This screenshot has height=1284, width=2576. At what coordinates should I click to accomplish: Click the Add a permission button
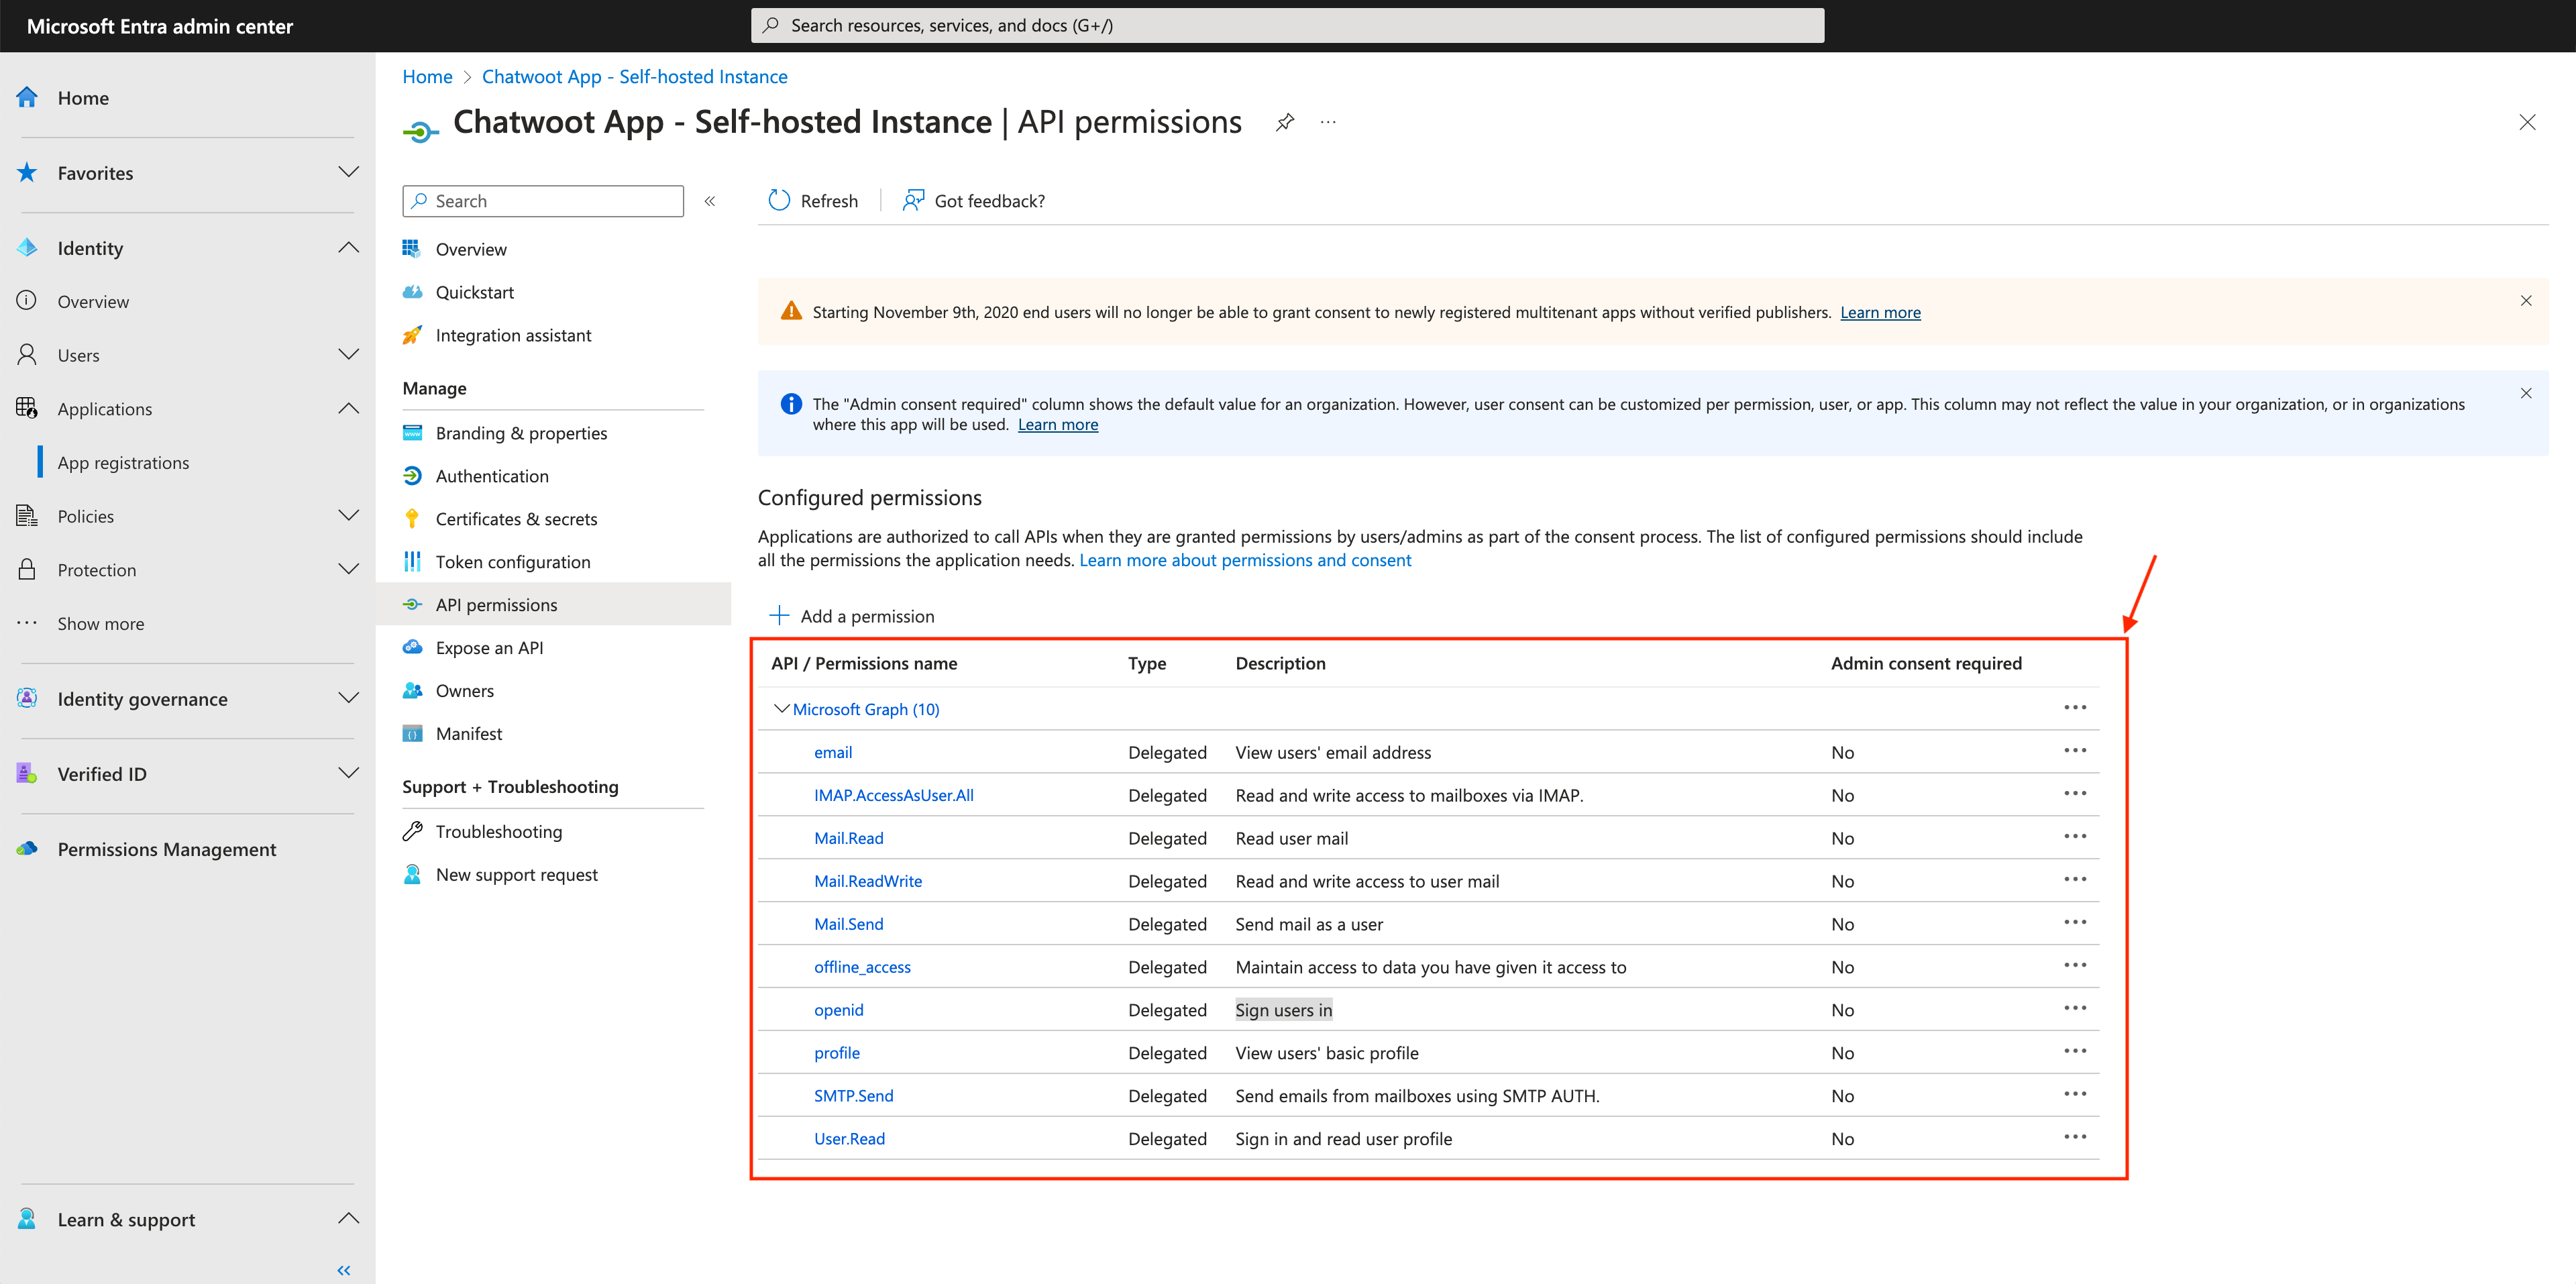point(852,616)
